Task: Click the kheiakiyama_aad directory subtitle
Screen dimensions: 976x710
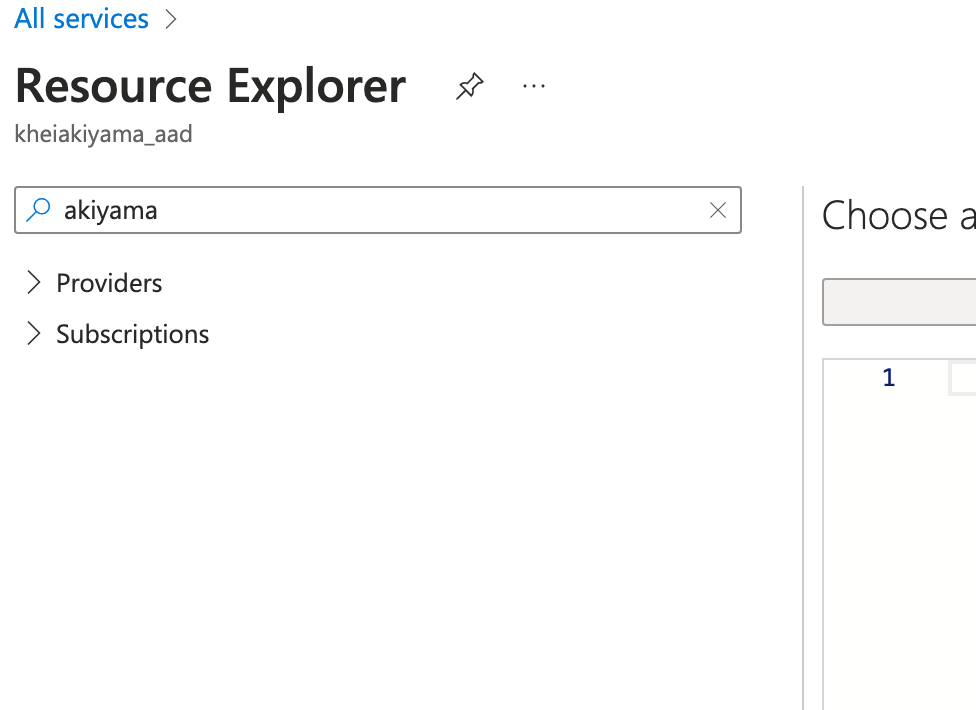Action: 103,134
